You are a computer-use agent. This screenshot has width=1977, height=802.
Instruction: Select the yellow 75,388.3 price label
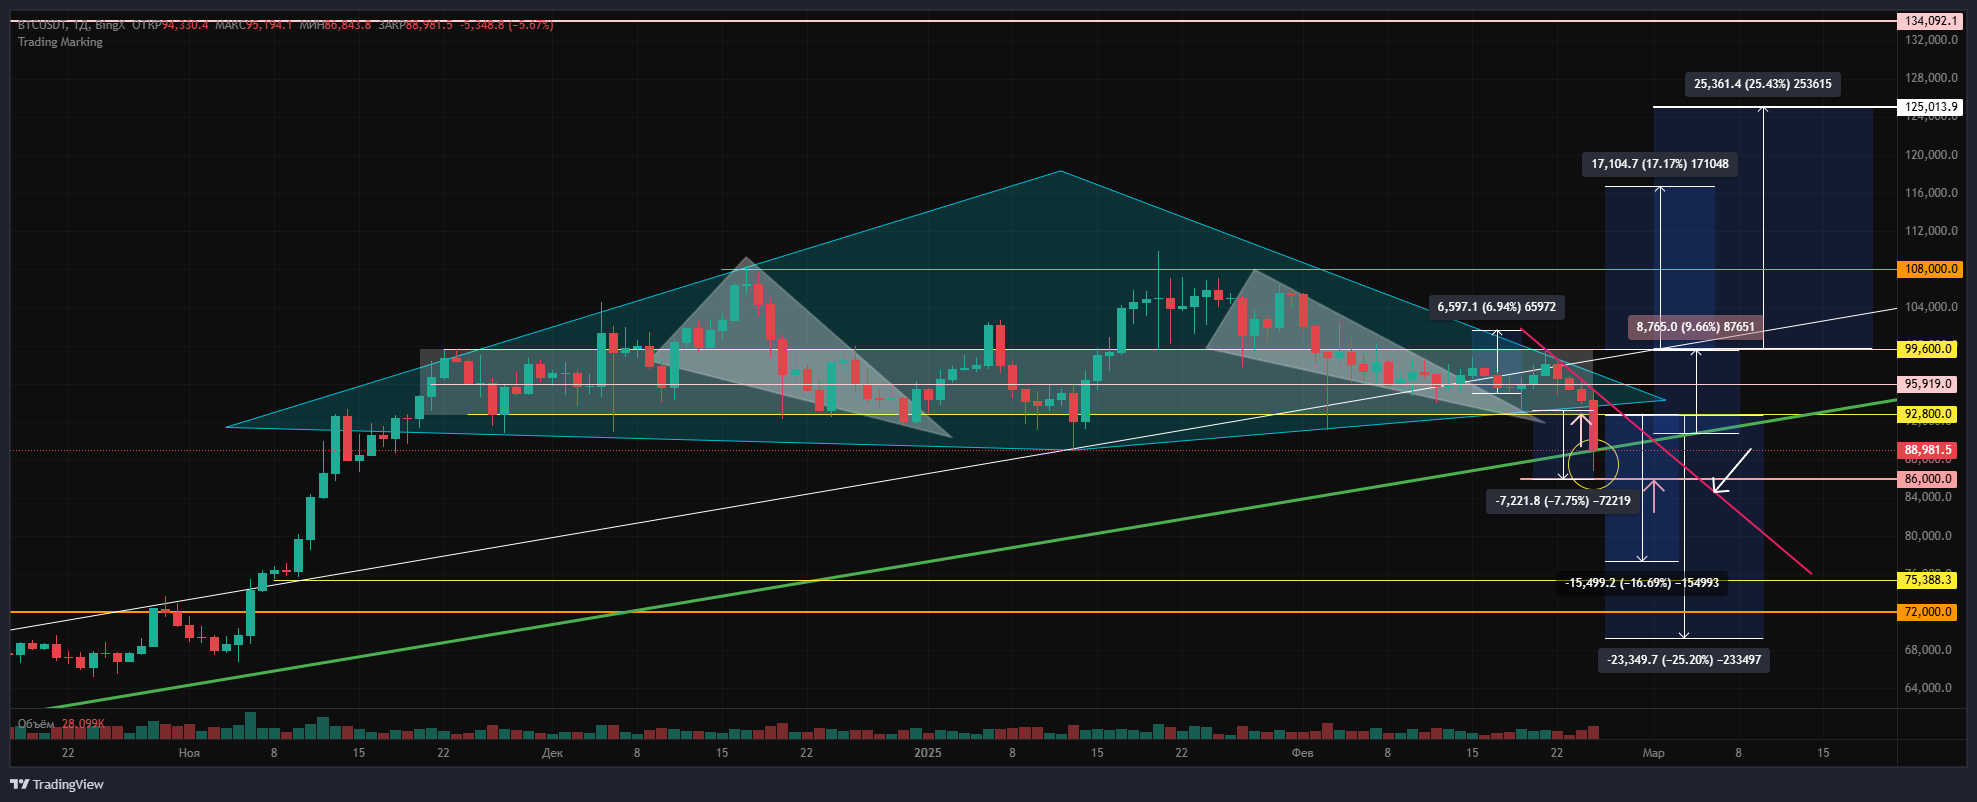click(x=1927, y=580)
